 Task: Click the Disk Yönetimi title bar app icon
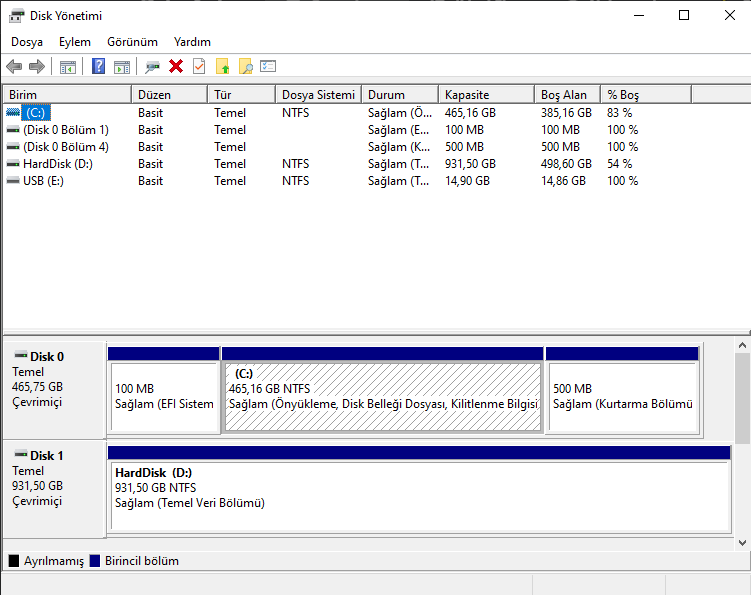click(16, 16)
